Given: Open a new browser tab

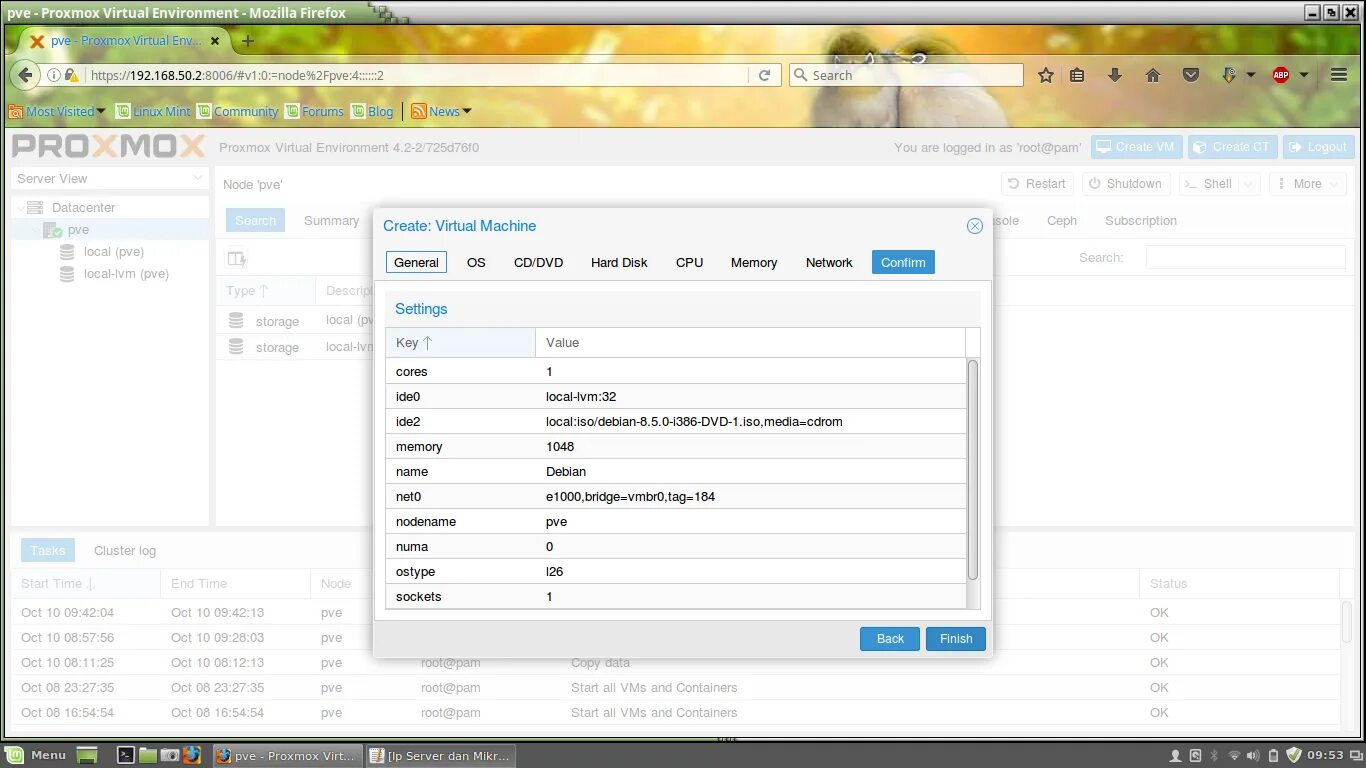Looking at the screenshot, I should pyautogui.click(x=248, y=41).
